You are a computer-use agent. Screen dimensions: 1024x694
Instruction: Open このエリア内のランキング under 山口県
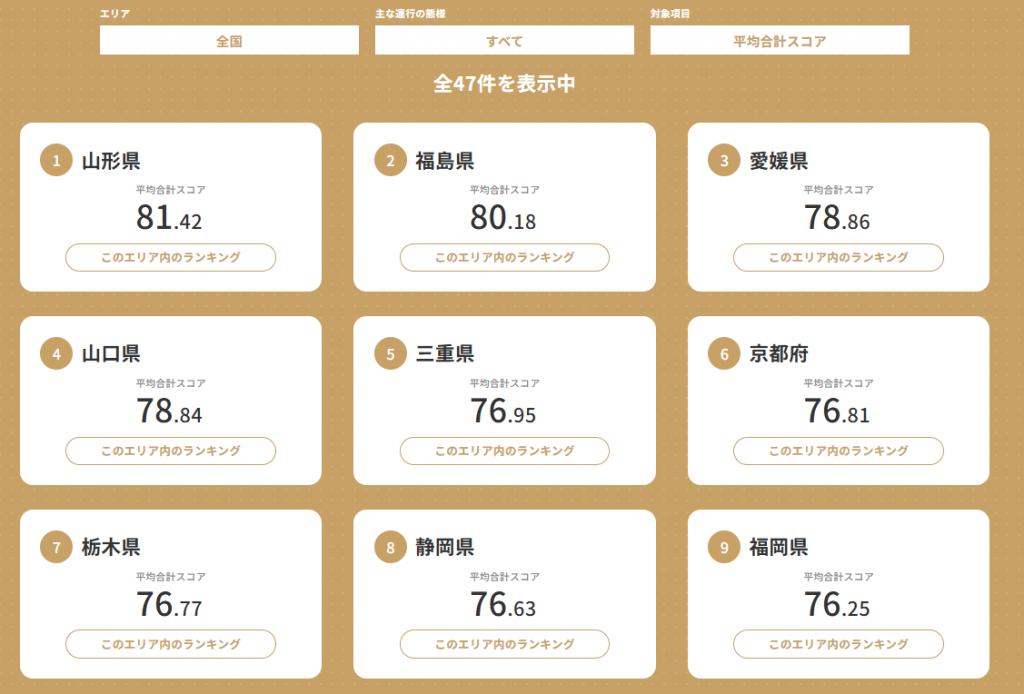point(171,451)
